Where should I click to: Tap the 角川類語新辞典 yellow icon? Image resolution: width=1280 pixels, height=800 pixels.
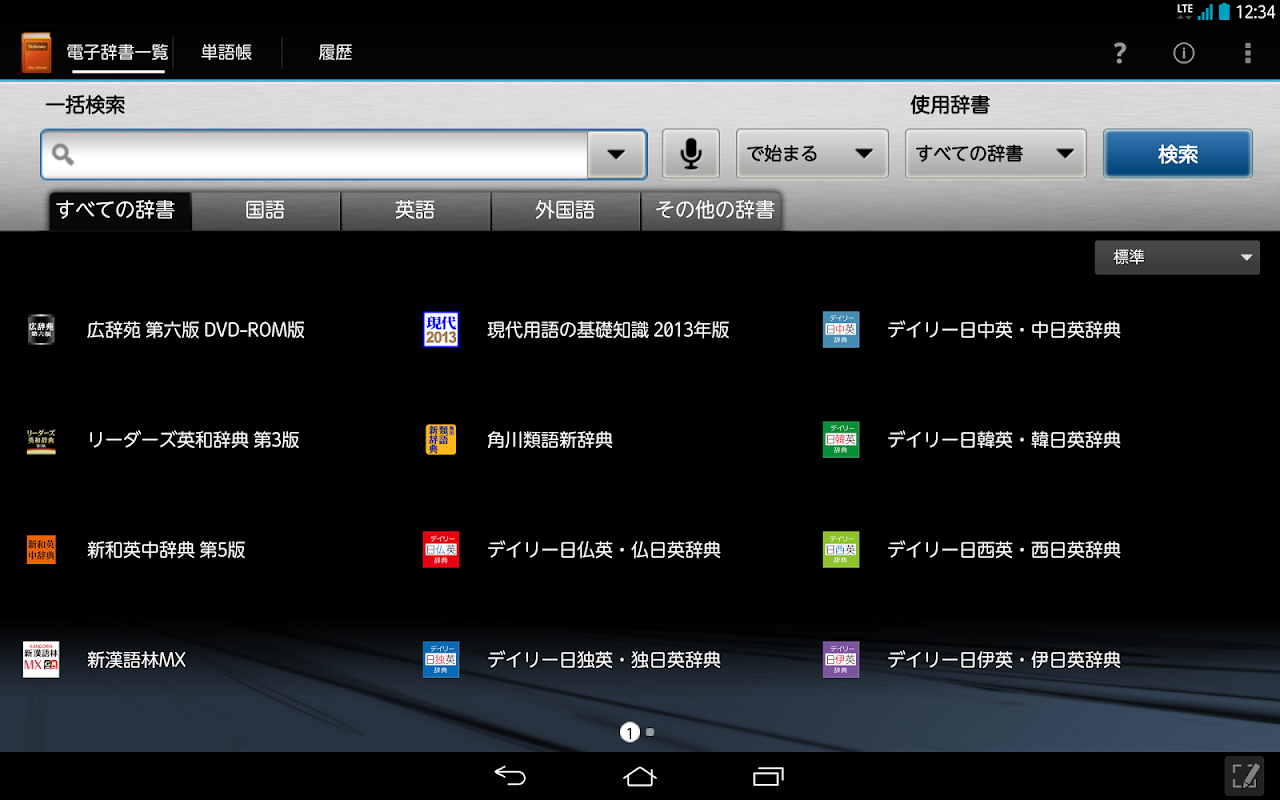coord(441,440)
